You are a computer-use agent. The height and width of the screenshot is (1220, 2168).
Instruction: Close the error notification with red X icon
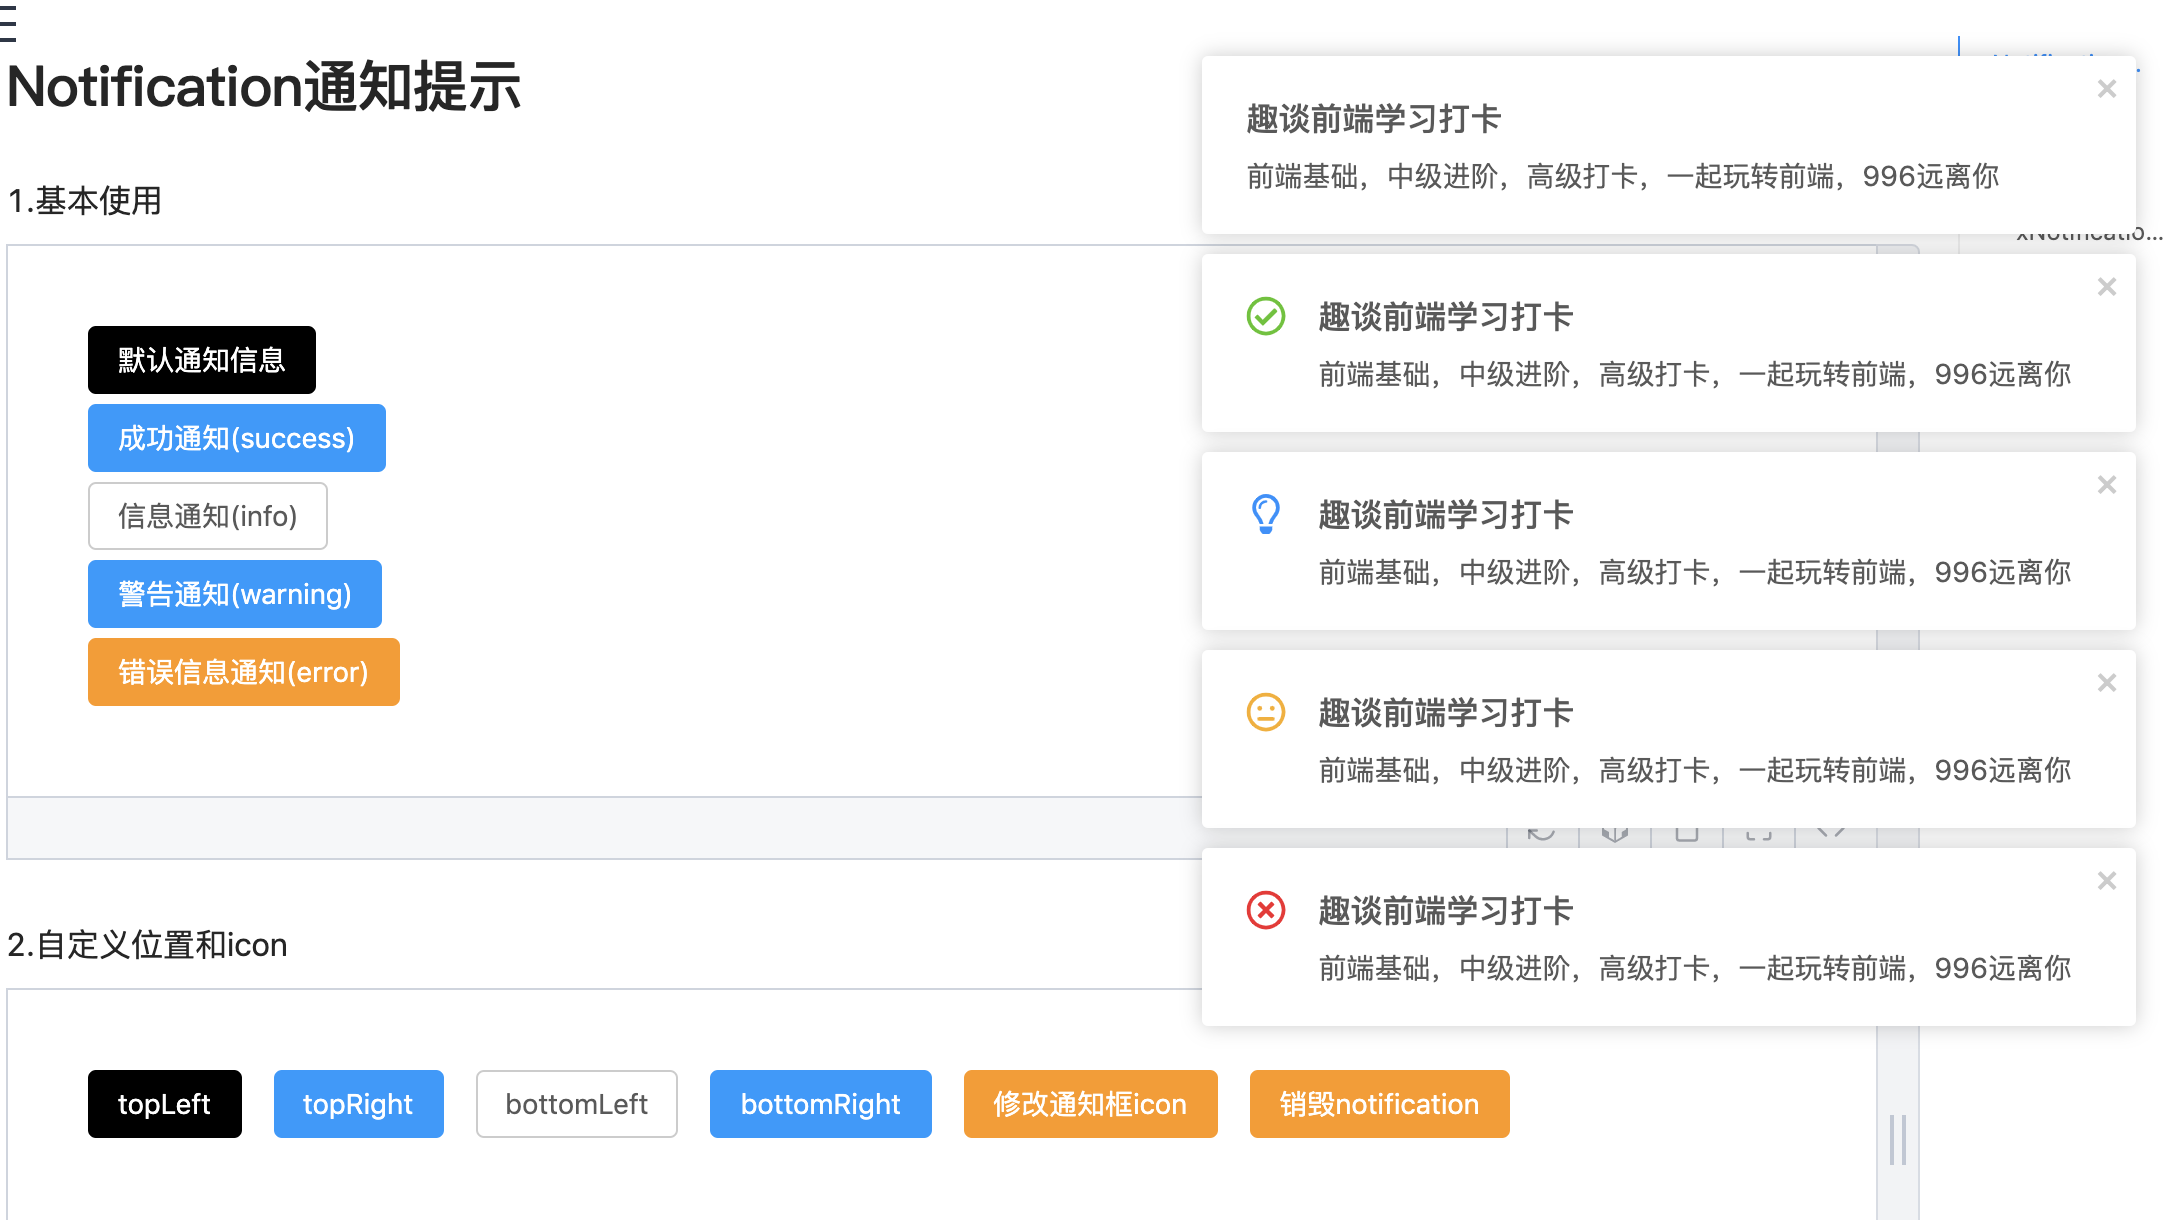click(2107, 881)
